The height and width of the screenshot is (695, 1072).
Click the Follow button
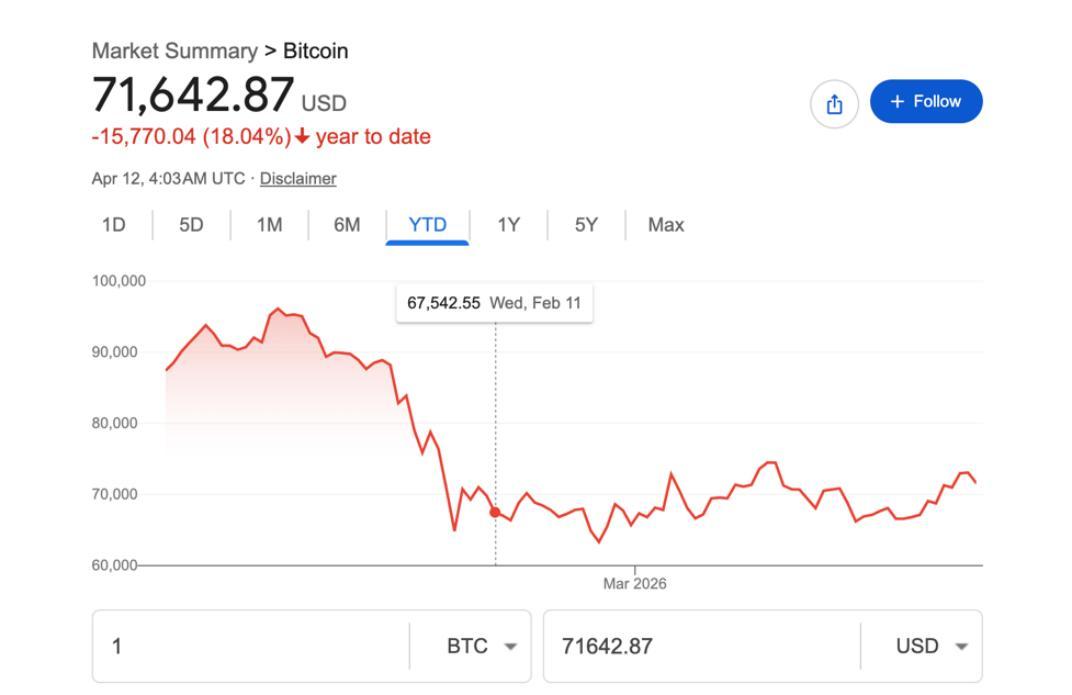[x=926, y=102]
